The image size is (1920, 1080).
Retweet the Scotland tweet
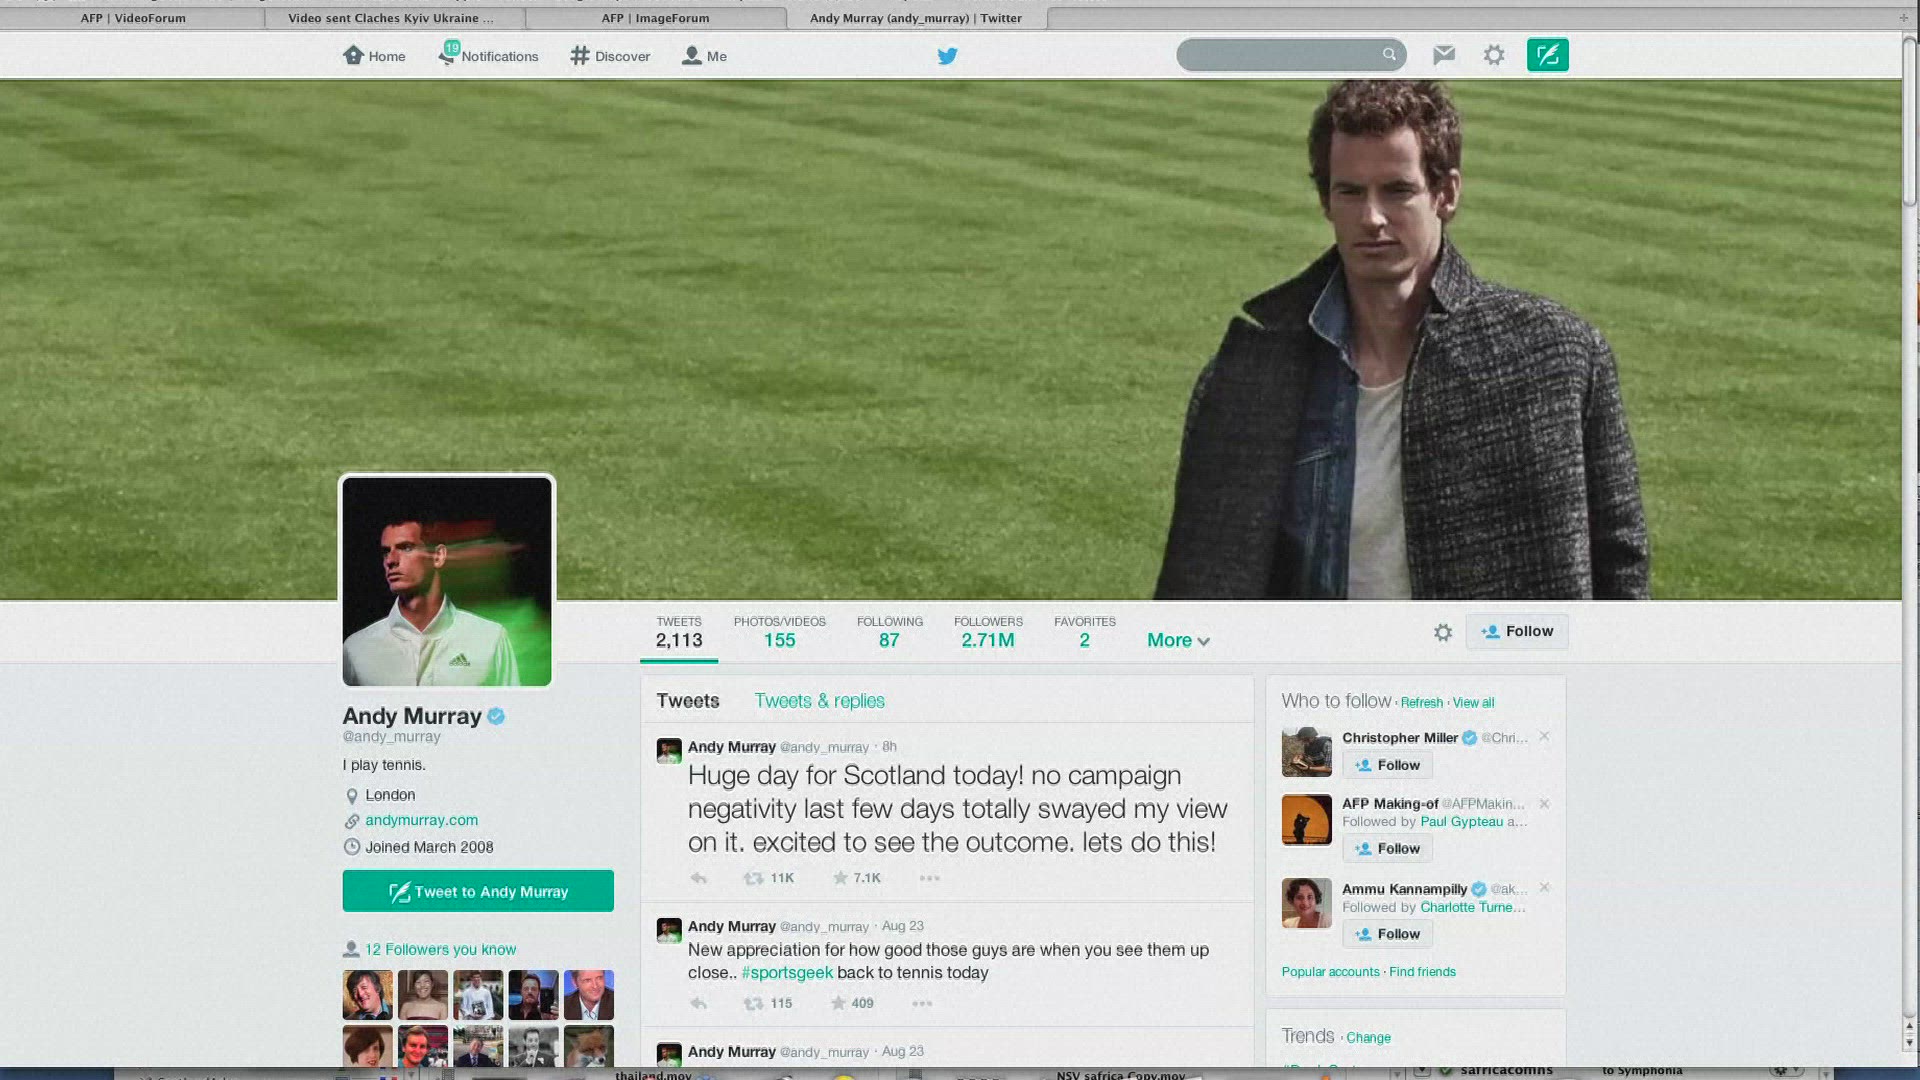tap(753, 878)
